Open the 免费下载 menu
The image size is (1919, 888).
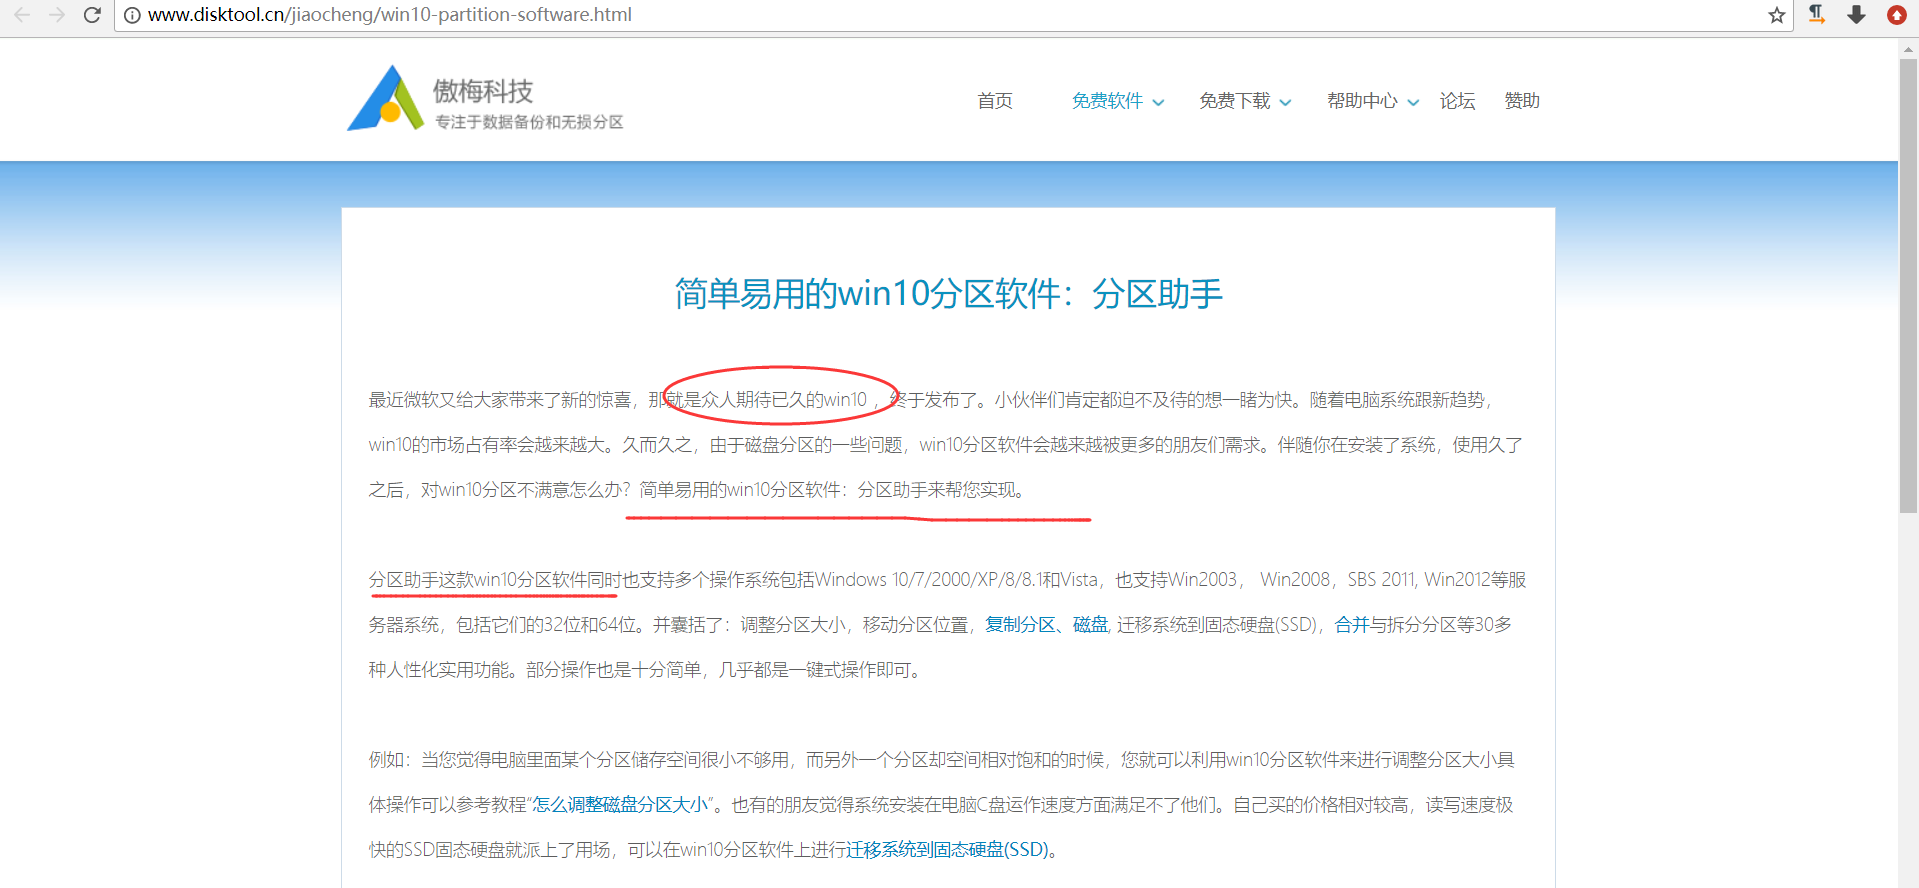[1235, 101]
